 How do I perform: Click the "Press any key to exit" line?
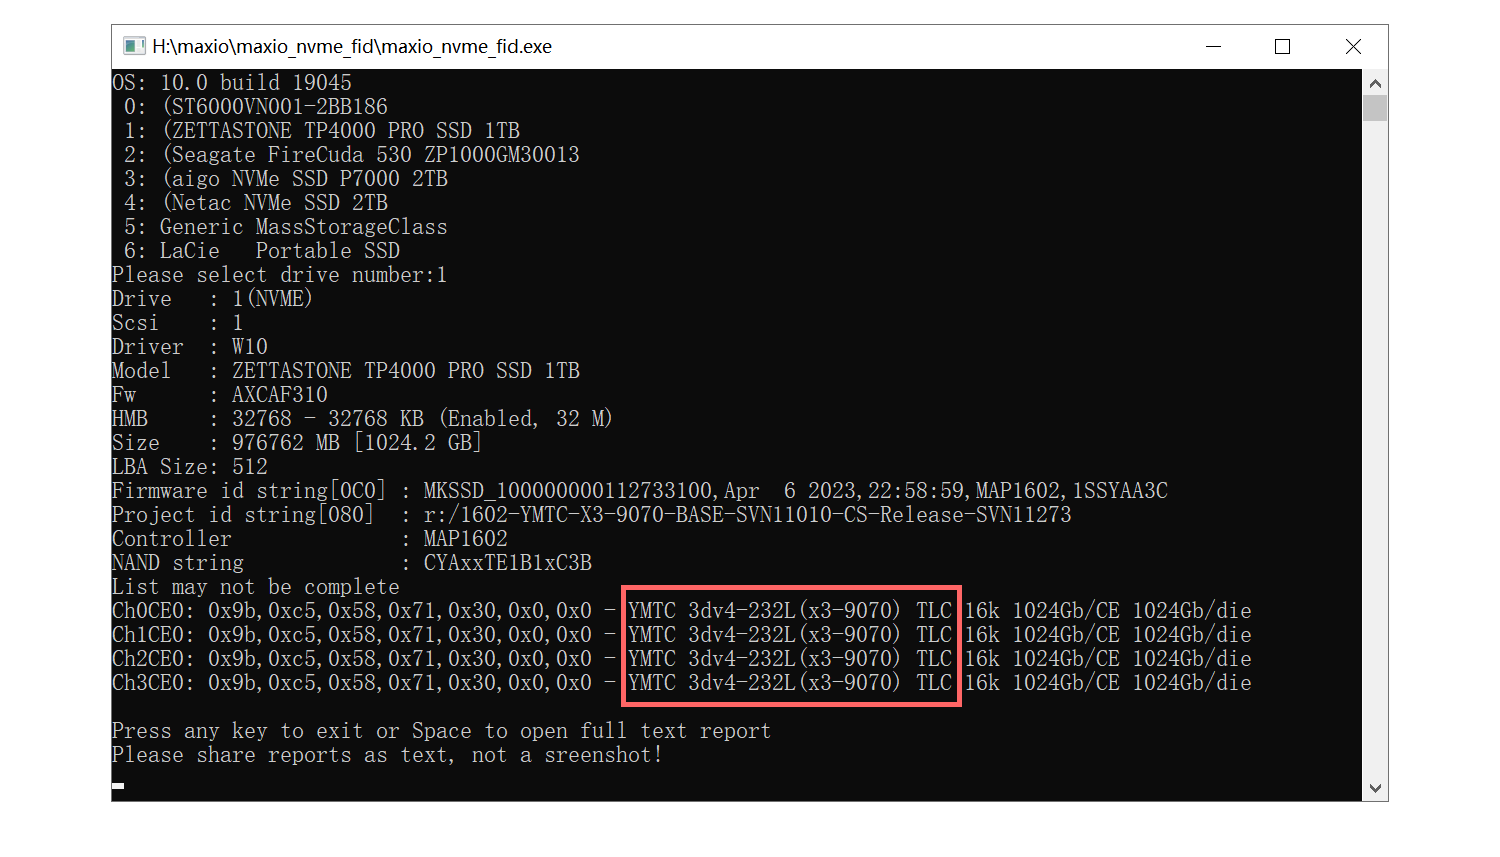pos(442,731)
